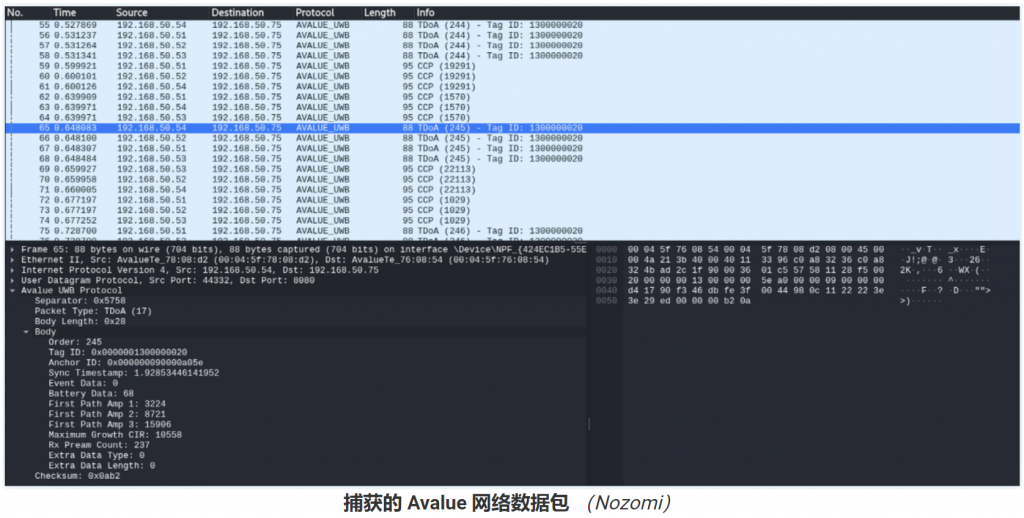Expand the Ethernet II tree node
Screen dimensions: 1024x518
14,260
